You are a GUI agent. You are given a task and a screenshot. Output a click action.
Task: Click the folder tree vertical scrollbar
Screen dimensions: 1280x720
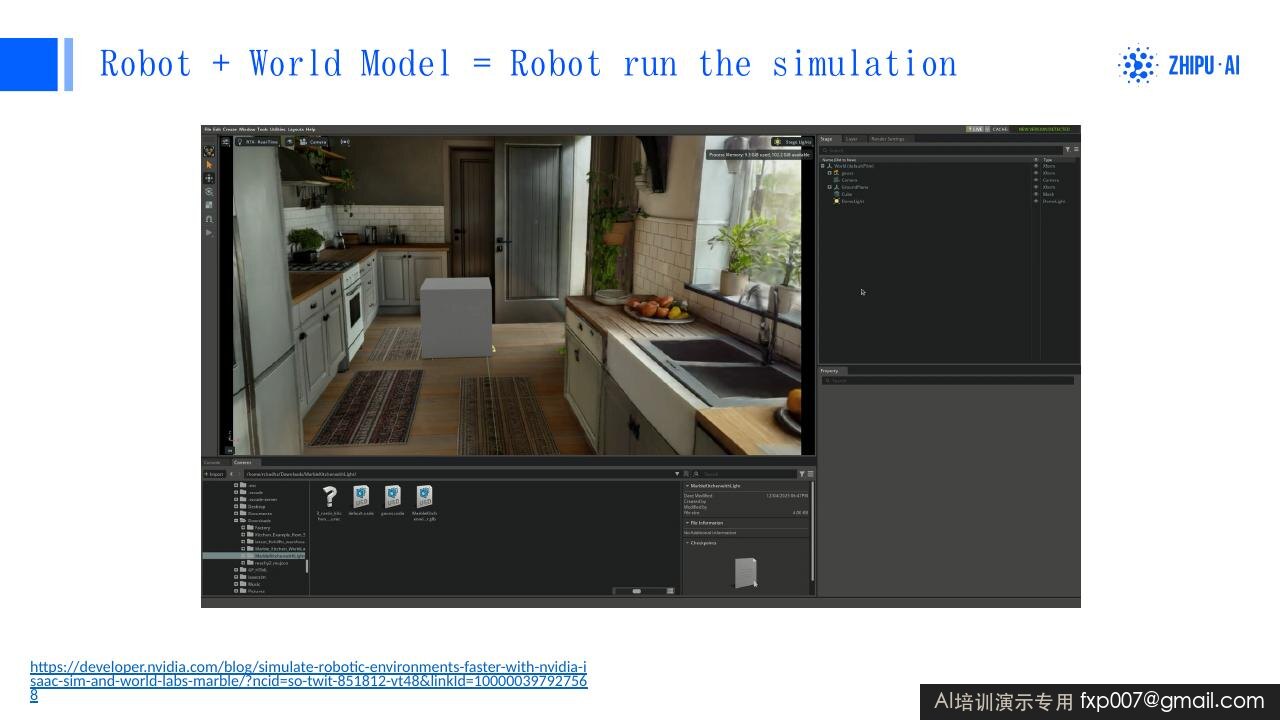(306, 565)
